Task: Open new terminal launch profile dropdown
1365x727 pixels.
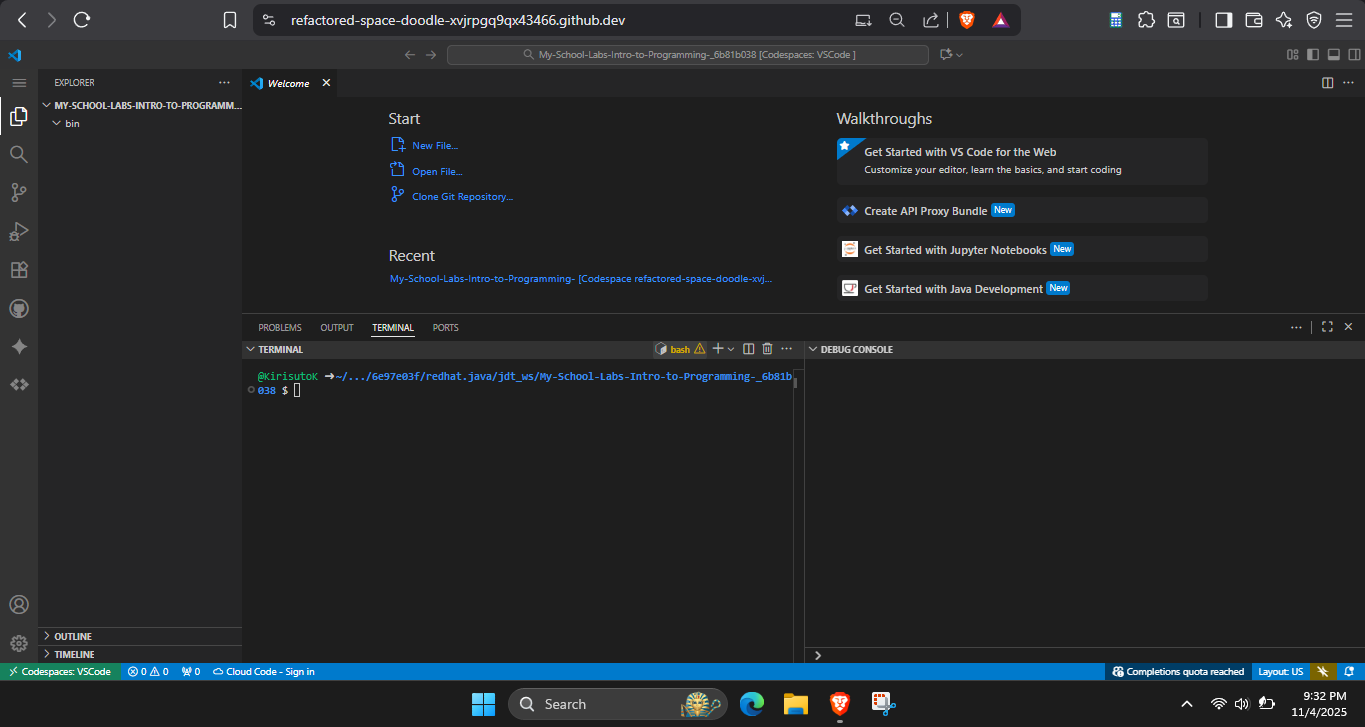Action: [x=731, y=349]
